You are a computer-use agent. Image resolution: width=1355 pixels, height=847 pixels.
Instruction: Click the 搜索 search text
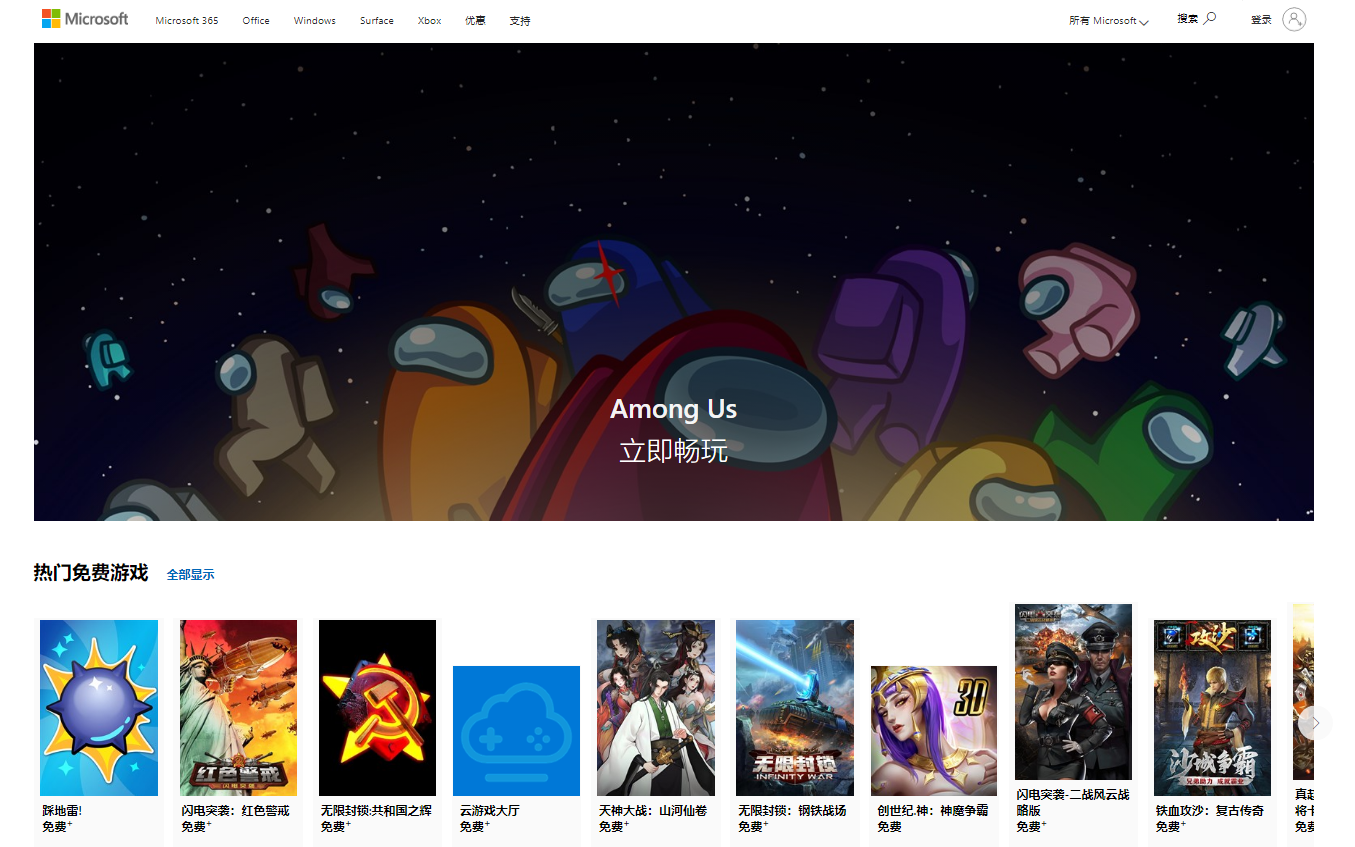point(1187,18)
